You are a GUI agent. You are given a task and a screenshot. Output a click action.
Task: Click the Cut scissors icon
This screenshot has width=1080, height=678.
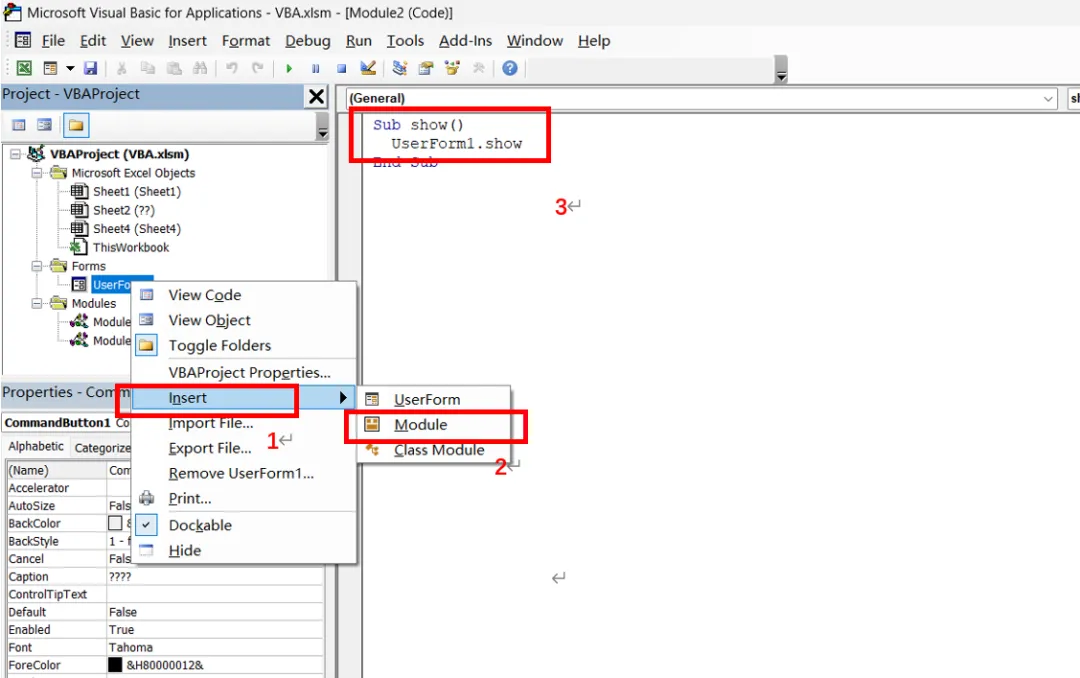[121, 68]
